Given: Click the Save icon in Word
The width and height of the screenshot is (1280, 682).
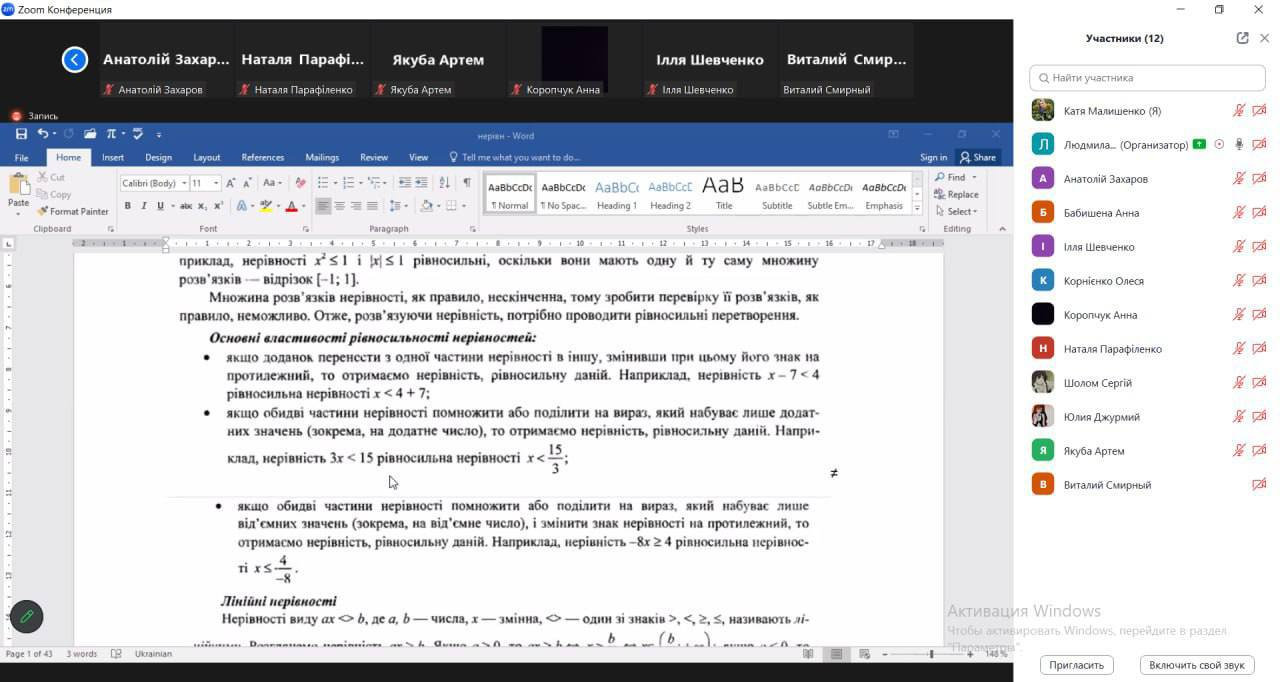Looking at the screenshot, I should pyautogui.click(x=21, y=133).
